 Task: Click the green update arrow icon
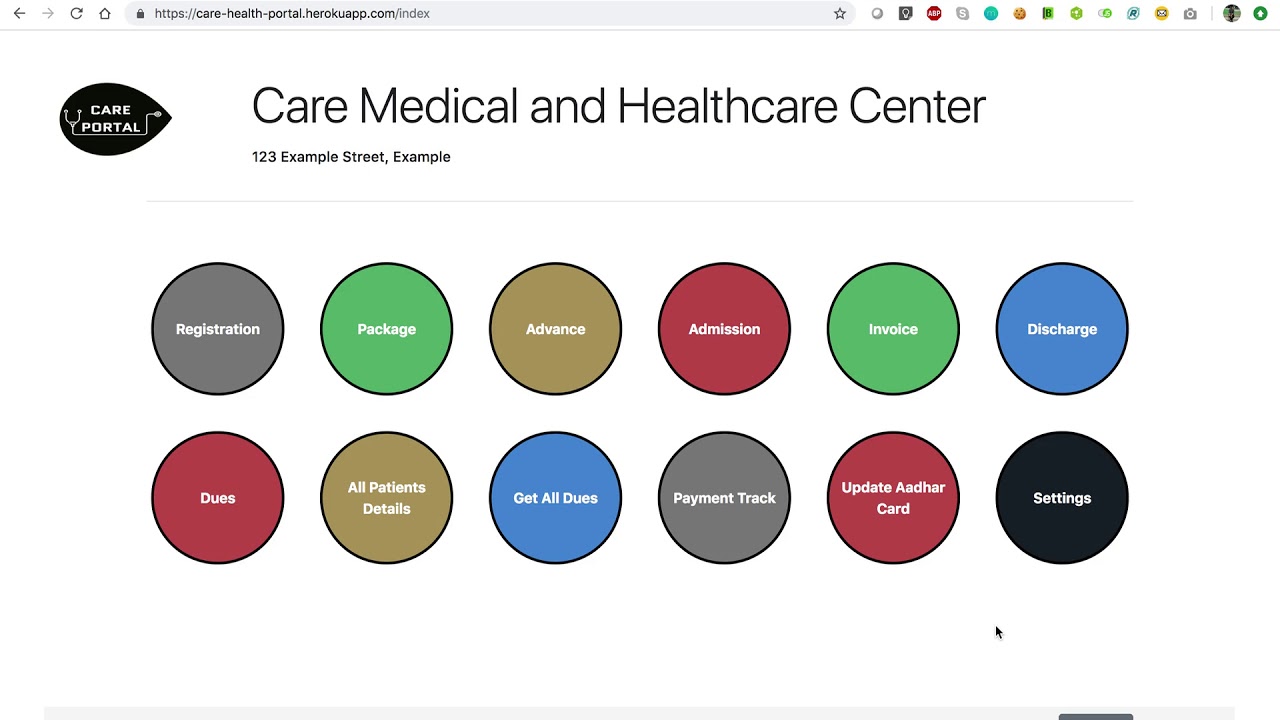1260,14
